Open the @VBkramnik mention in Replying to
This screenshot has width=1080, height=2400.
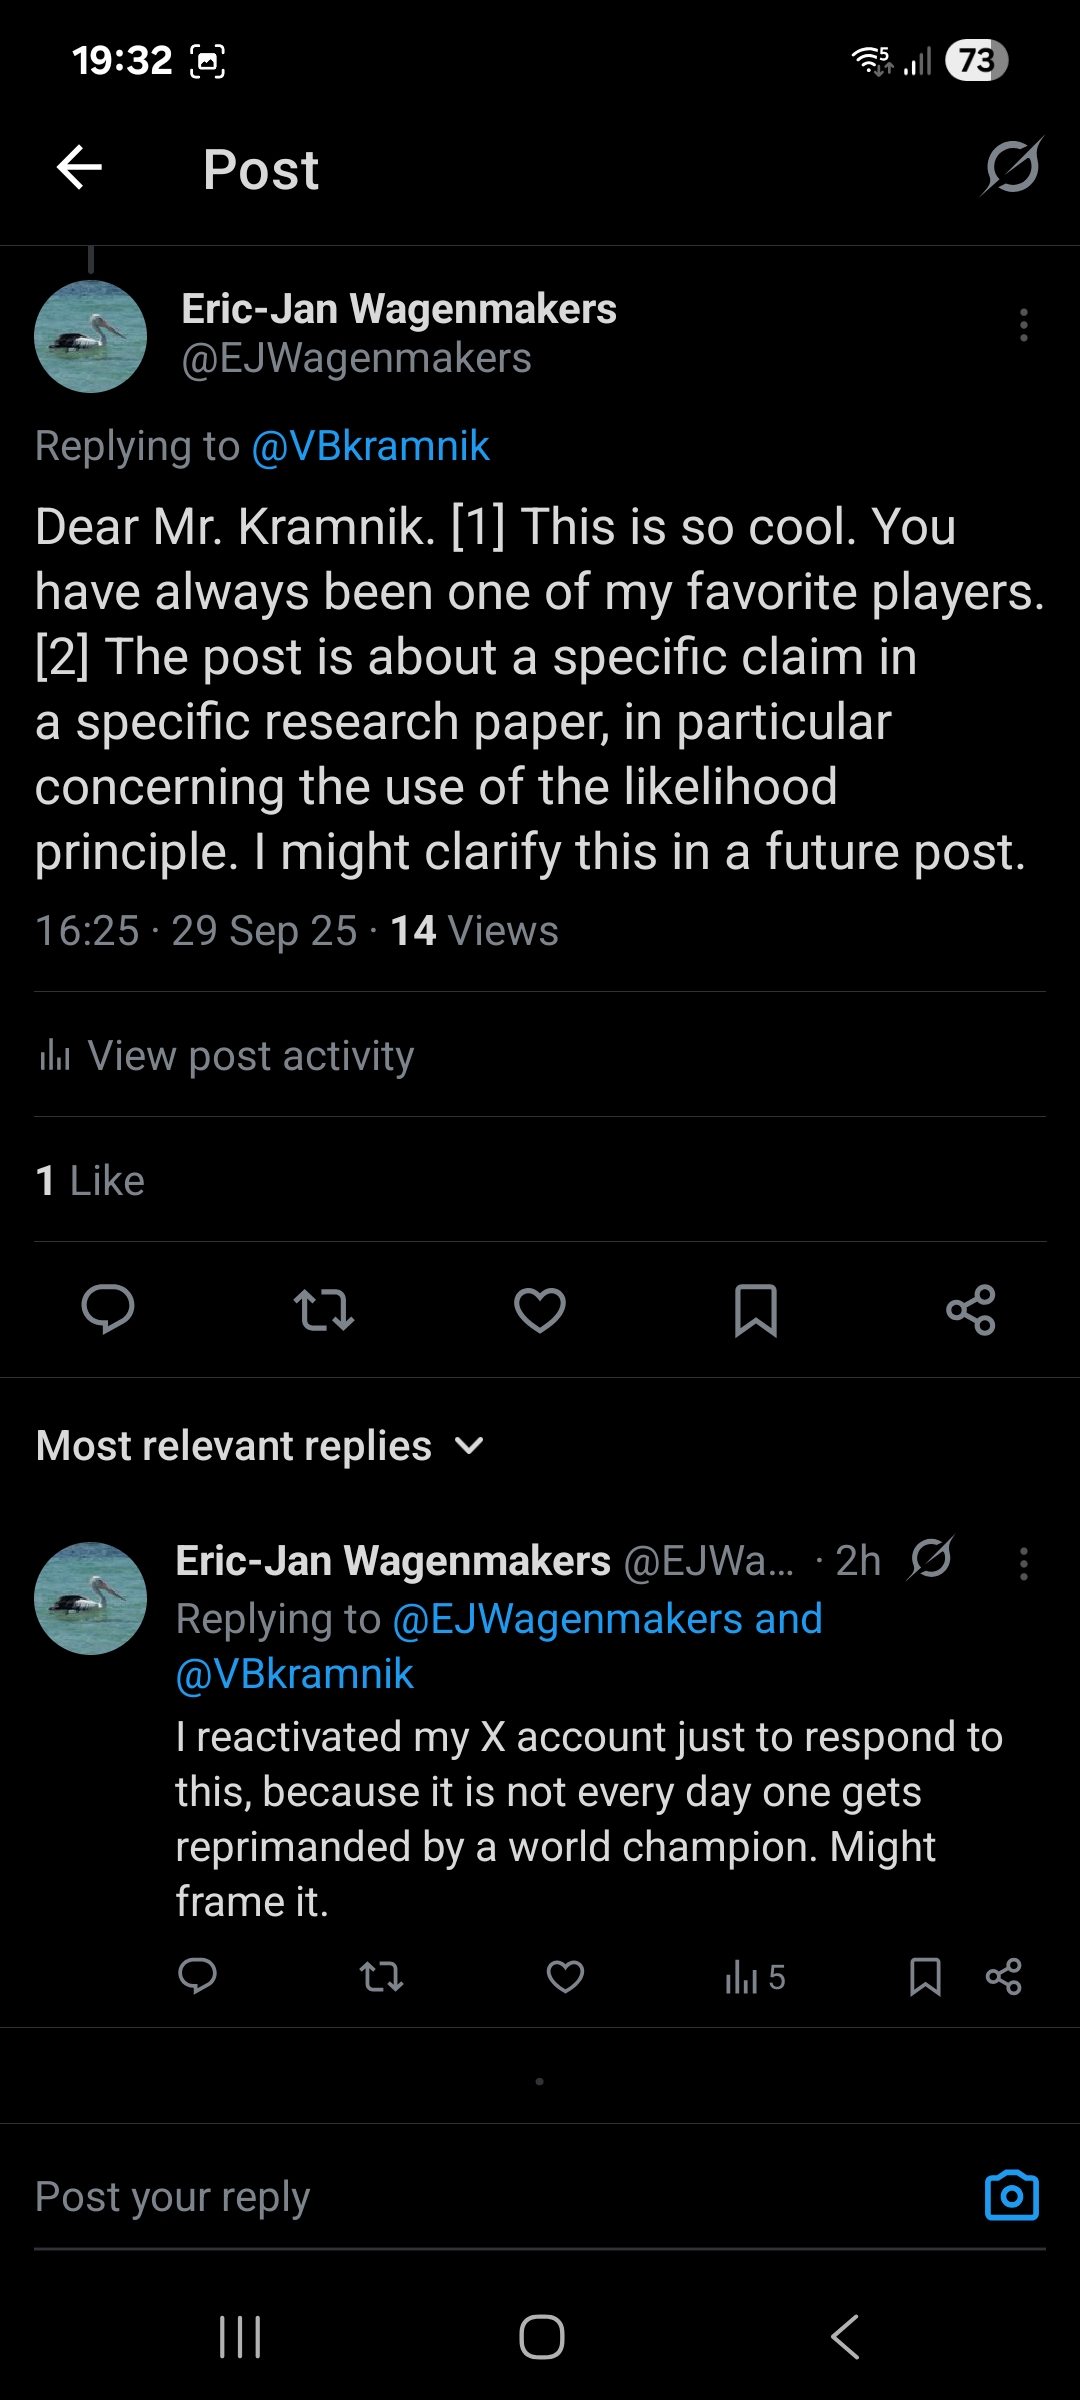click(x=370, y=446)
